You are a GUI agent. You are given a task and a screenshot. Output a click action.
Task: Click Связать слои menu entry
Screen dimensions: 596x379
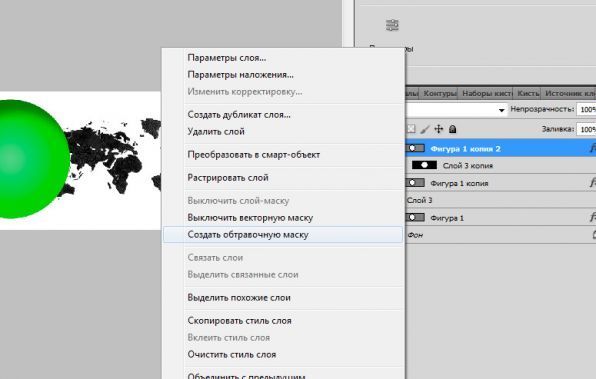click(215, 258)
